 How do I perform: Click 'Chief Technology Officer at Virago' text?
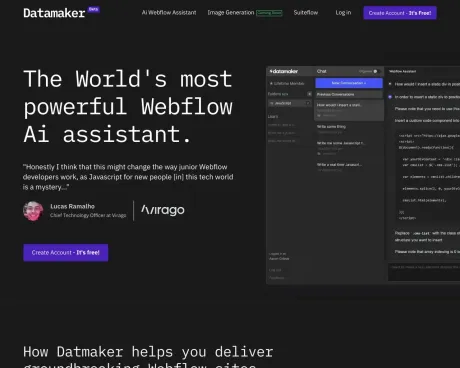(x=88, y=215)
